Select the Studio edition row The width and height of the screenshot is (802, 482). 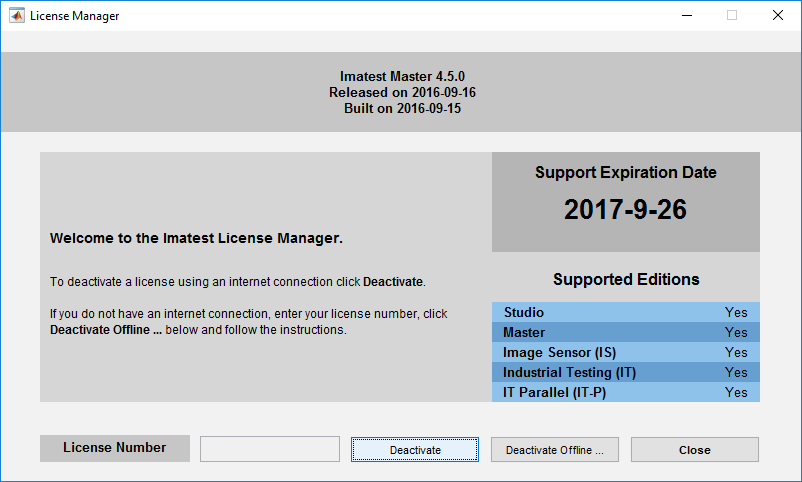pyautogui.click(x=626, y=312)
